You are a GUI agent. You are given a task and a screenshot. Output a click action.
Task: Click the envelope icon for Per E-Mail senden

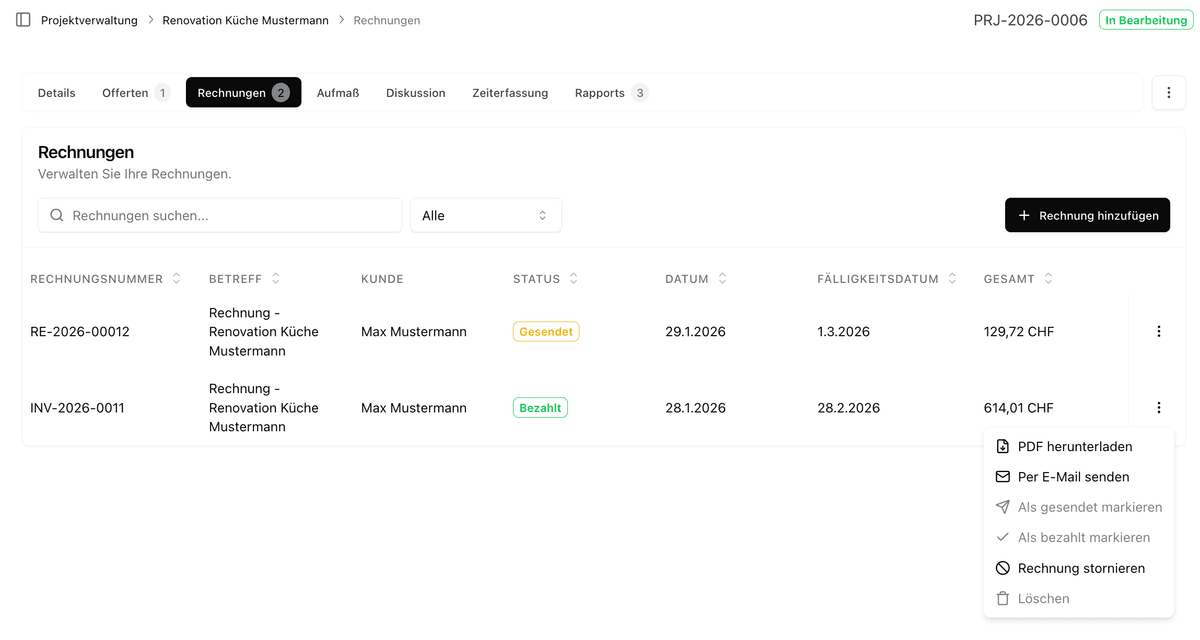(1002, 477)
